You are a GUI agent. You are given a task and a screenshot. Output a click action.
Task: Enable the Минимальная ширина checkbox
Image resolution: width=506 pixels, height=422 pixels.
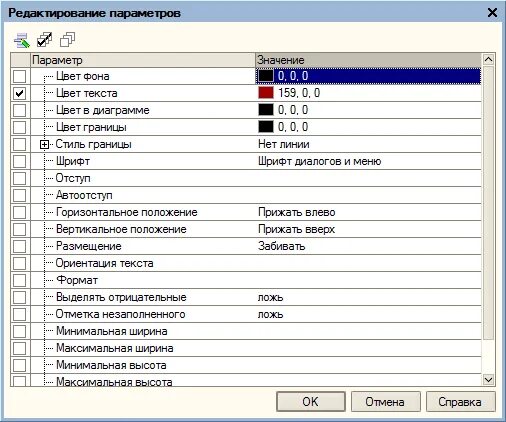pos(19,331)
